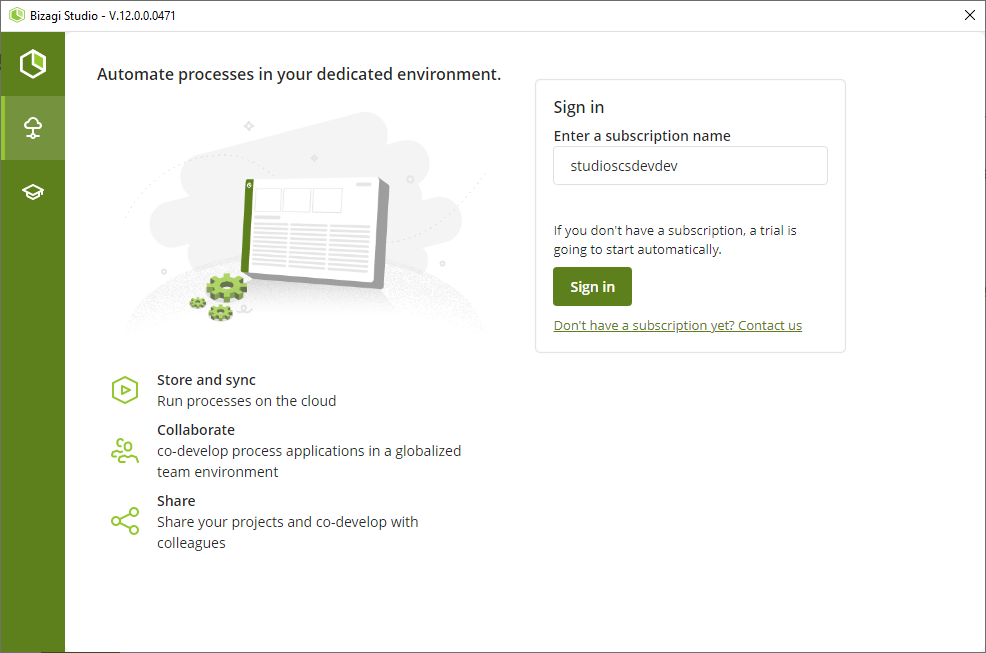Click the Share nodes icon
986x653 pixels.
[x=125, y=521]
